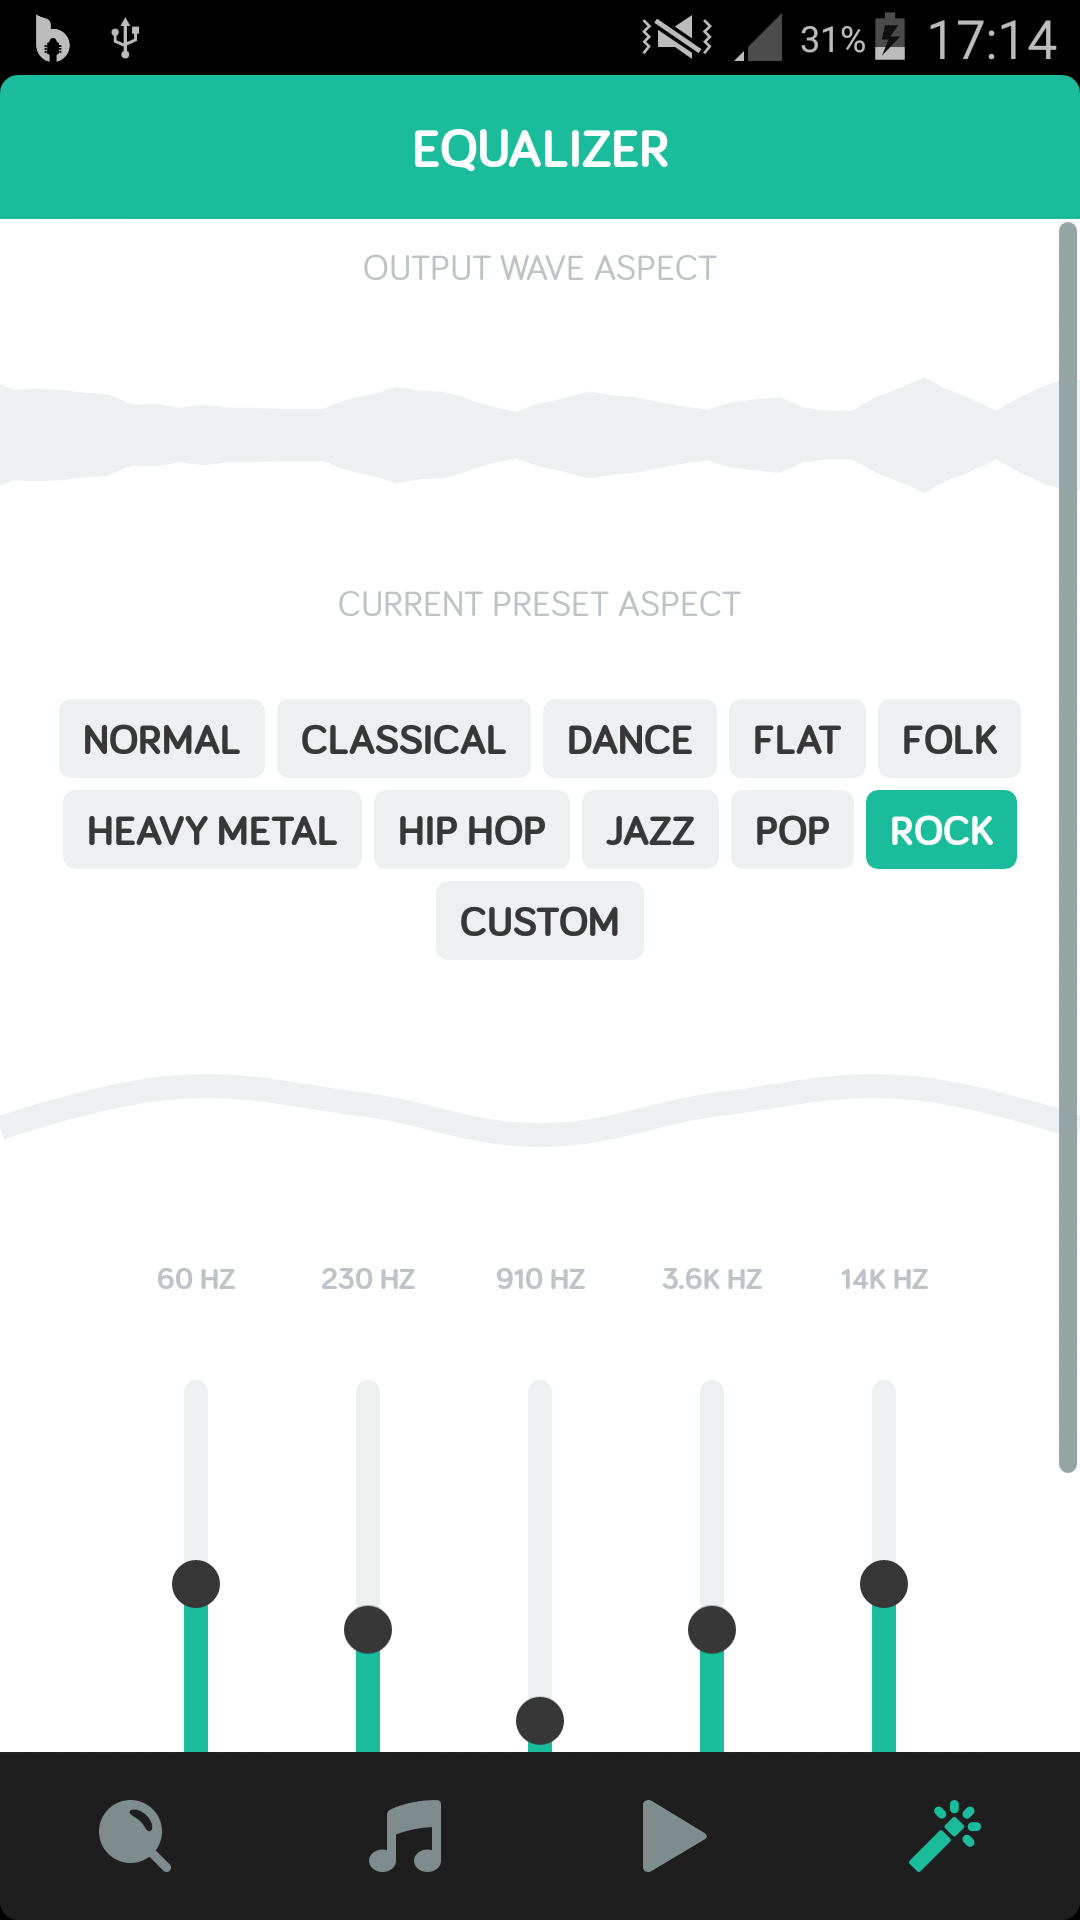Tap the signal strength status icon
The image size is (1080, 1920).
759,39
